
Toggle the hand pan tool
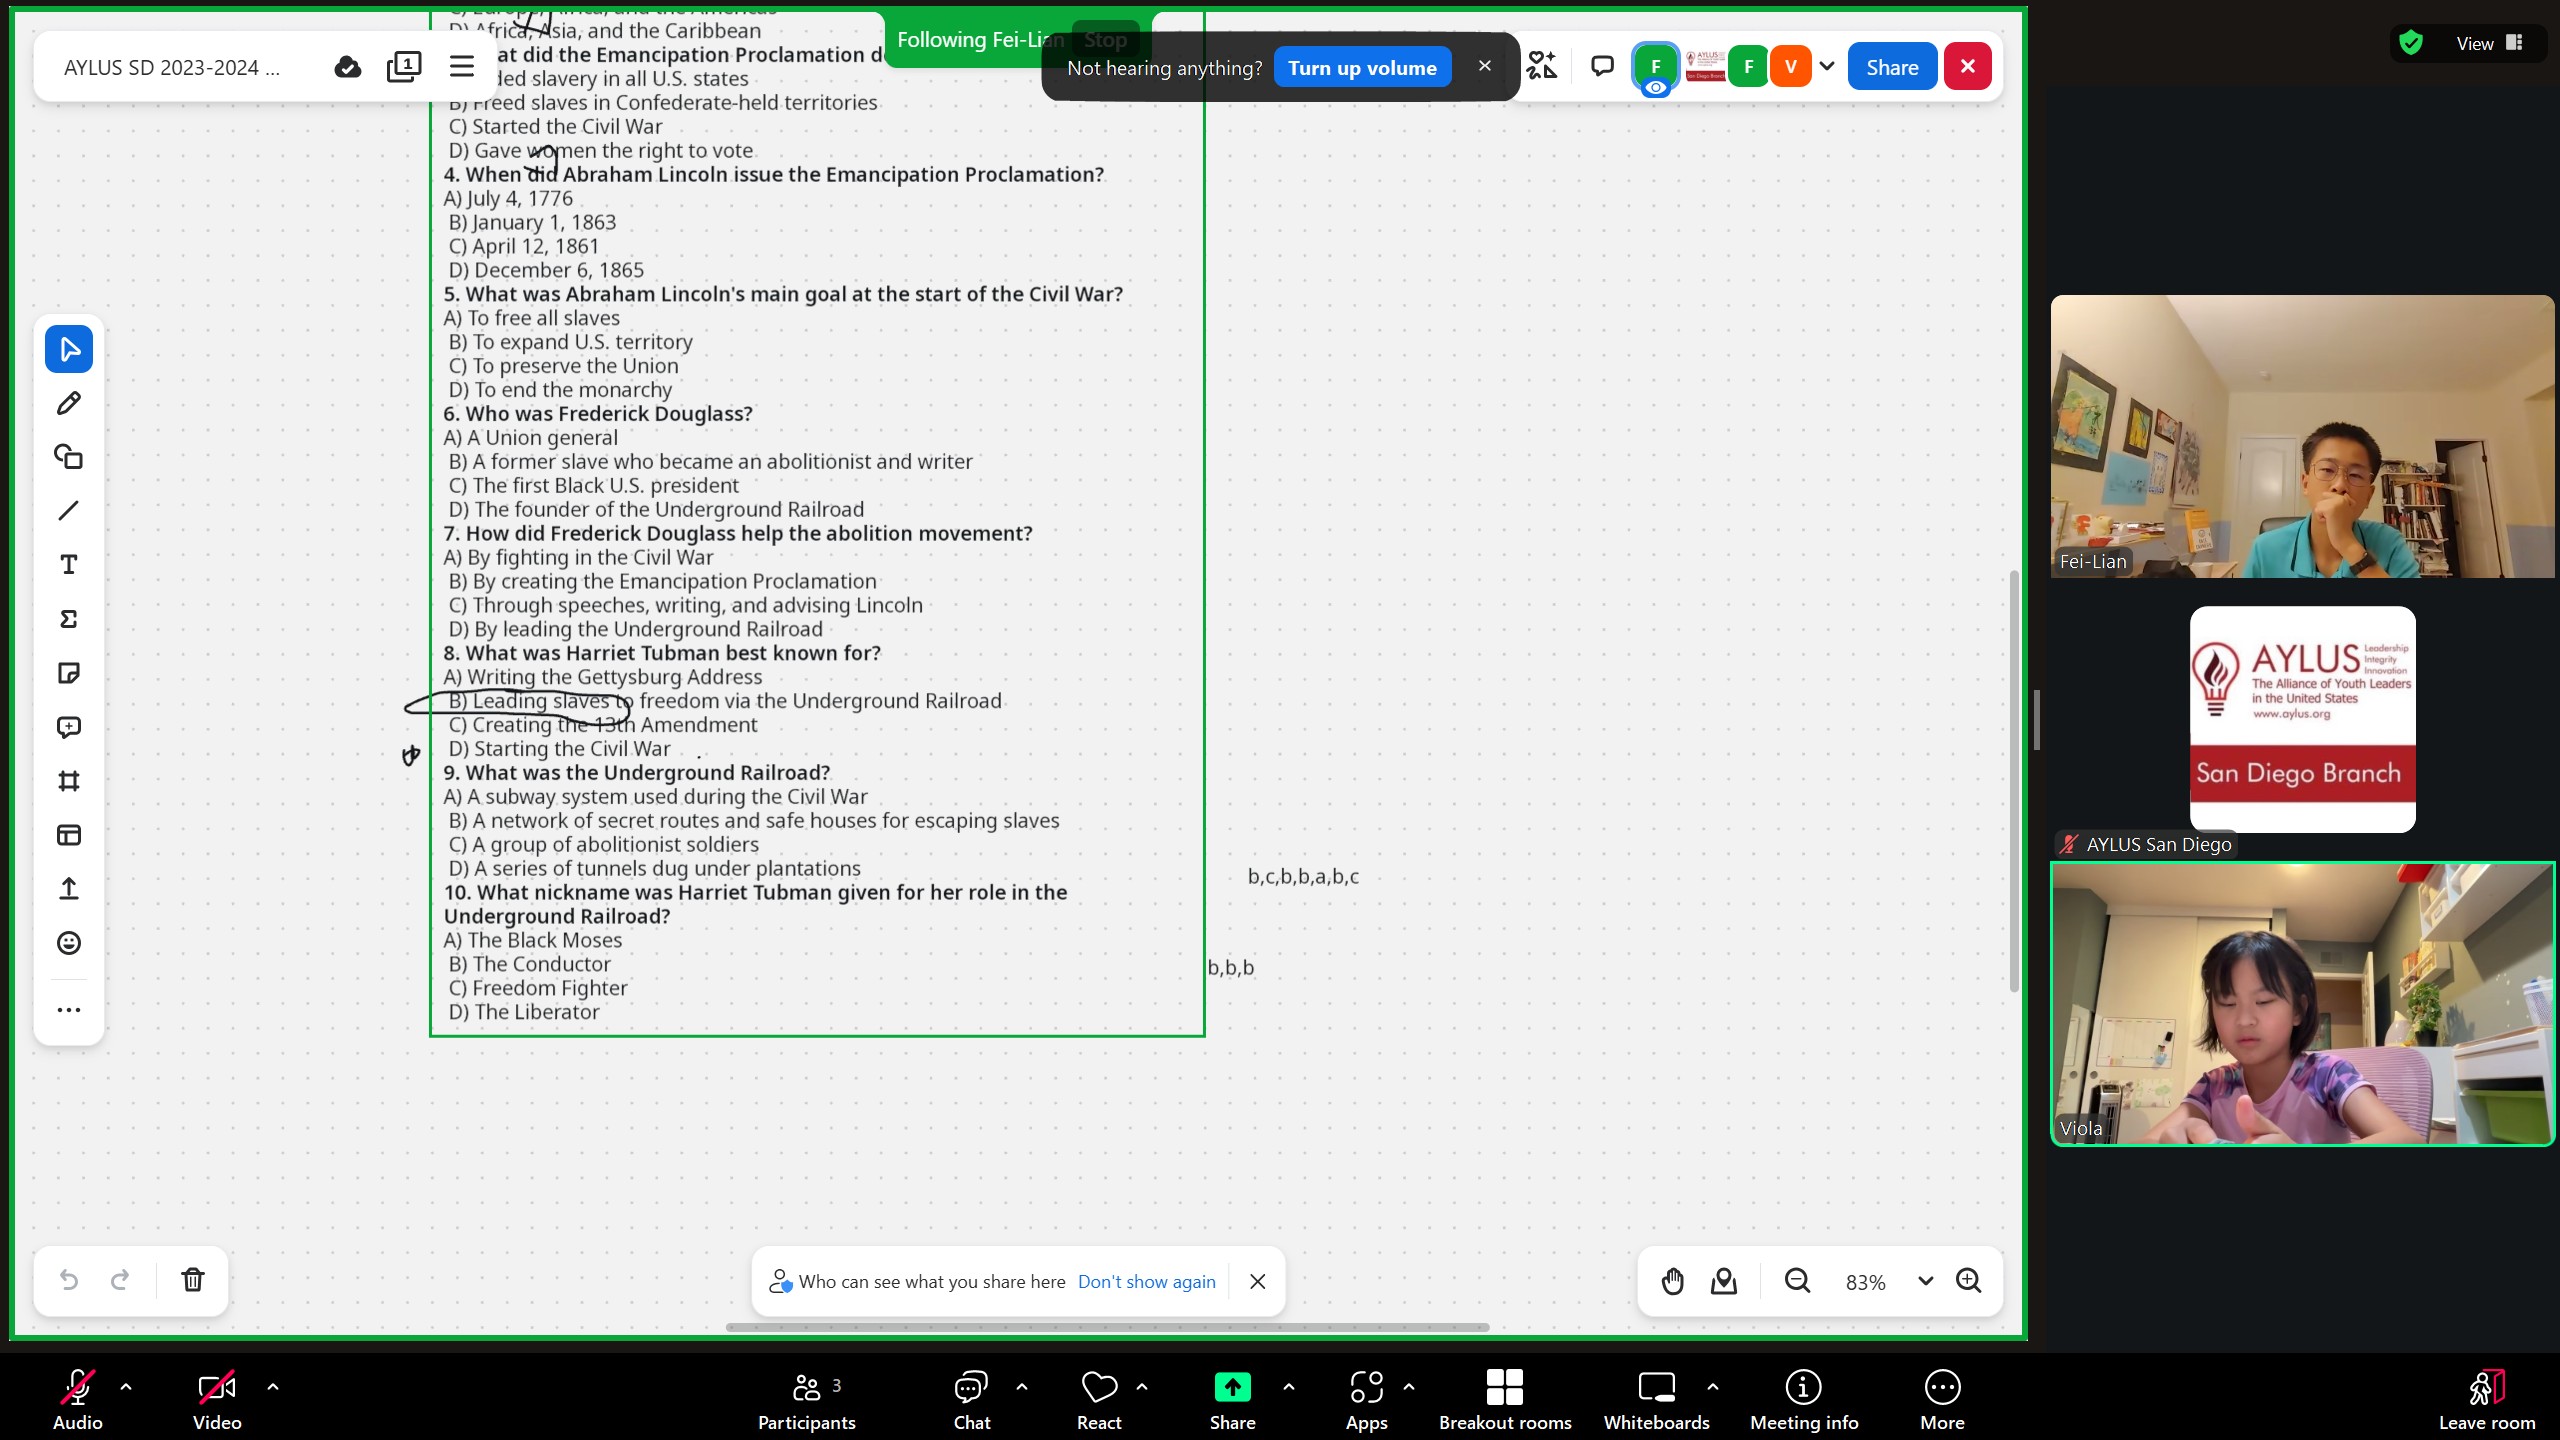pos(1672,1281)
